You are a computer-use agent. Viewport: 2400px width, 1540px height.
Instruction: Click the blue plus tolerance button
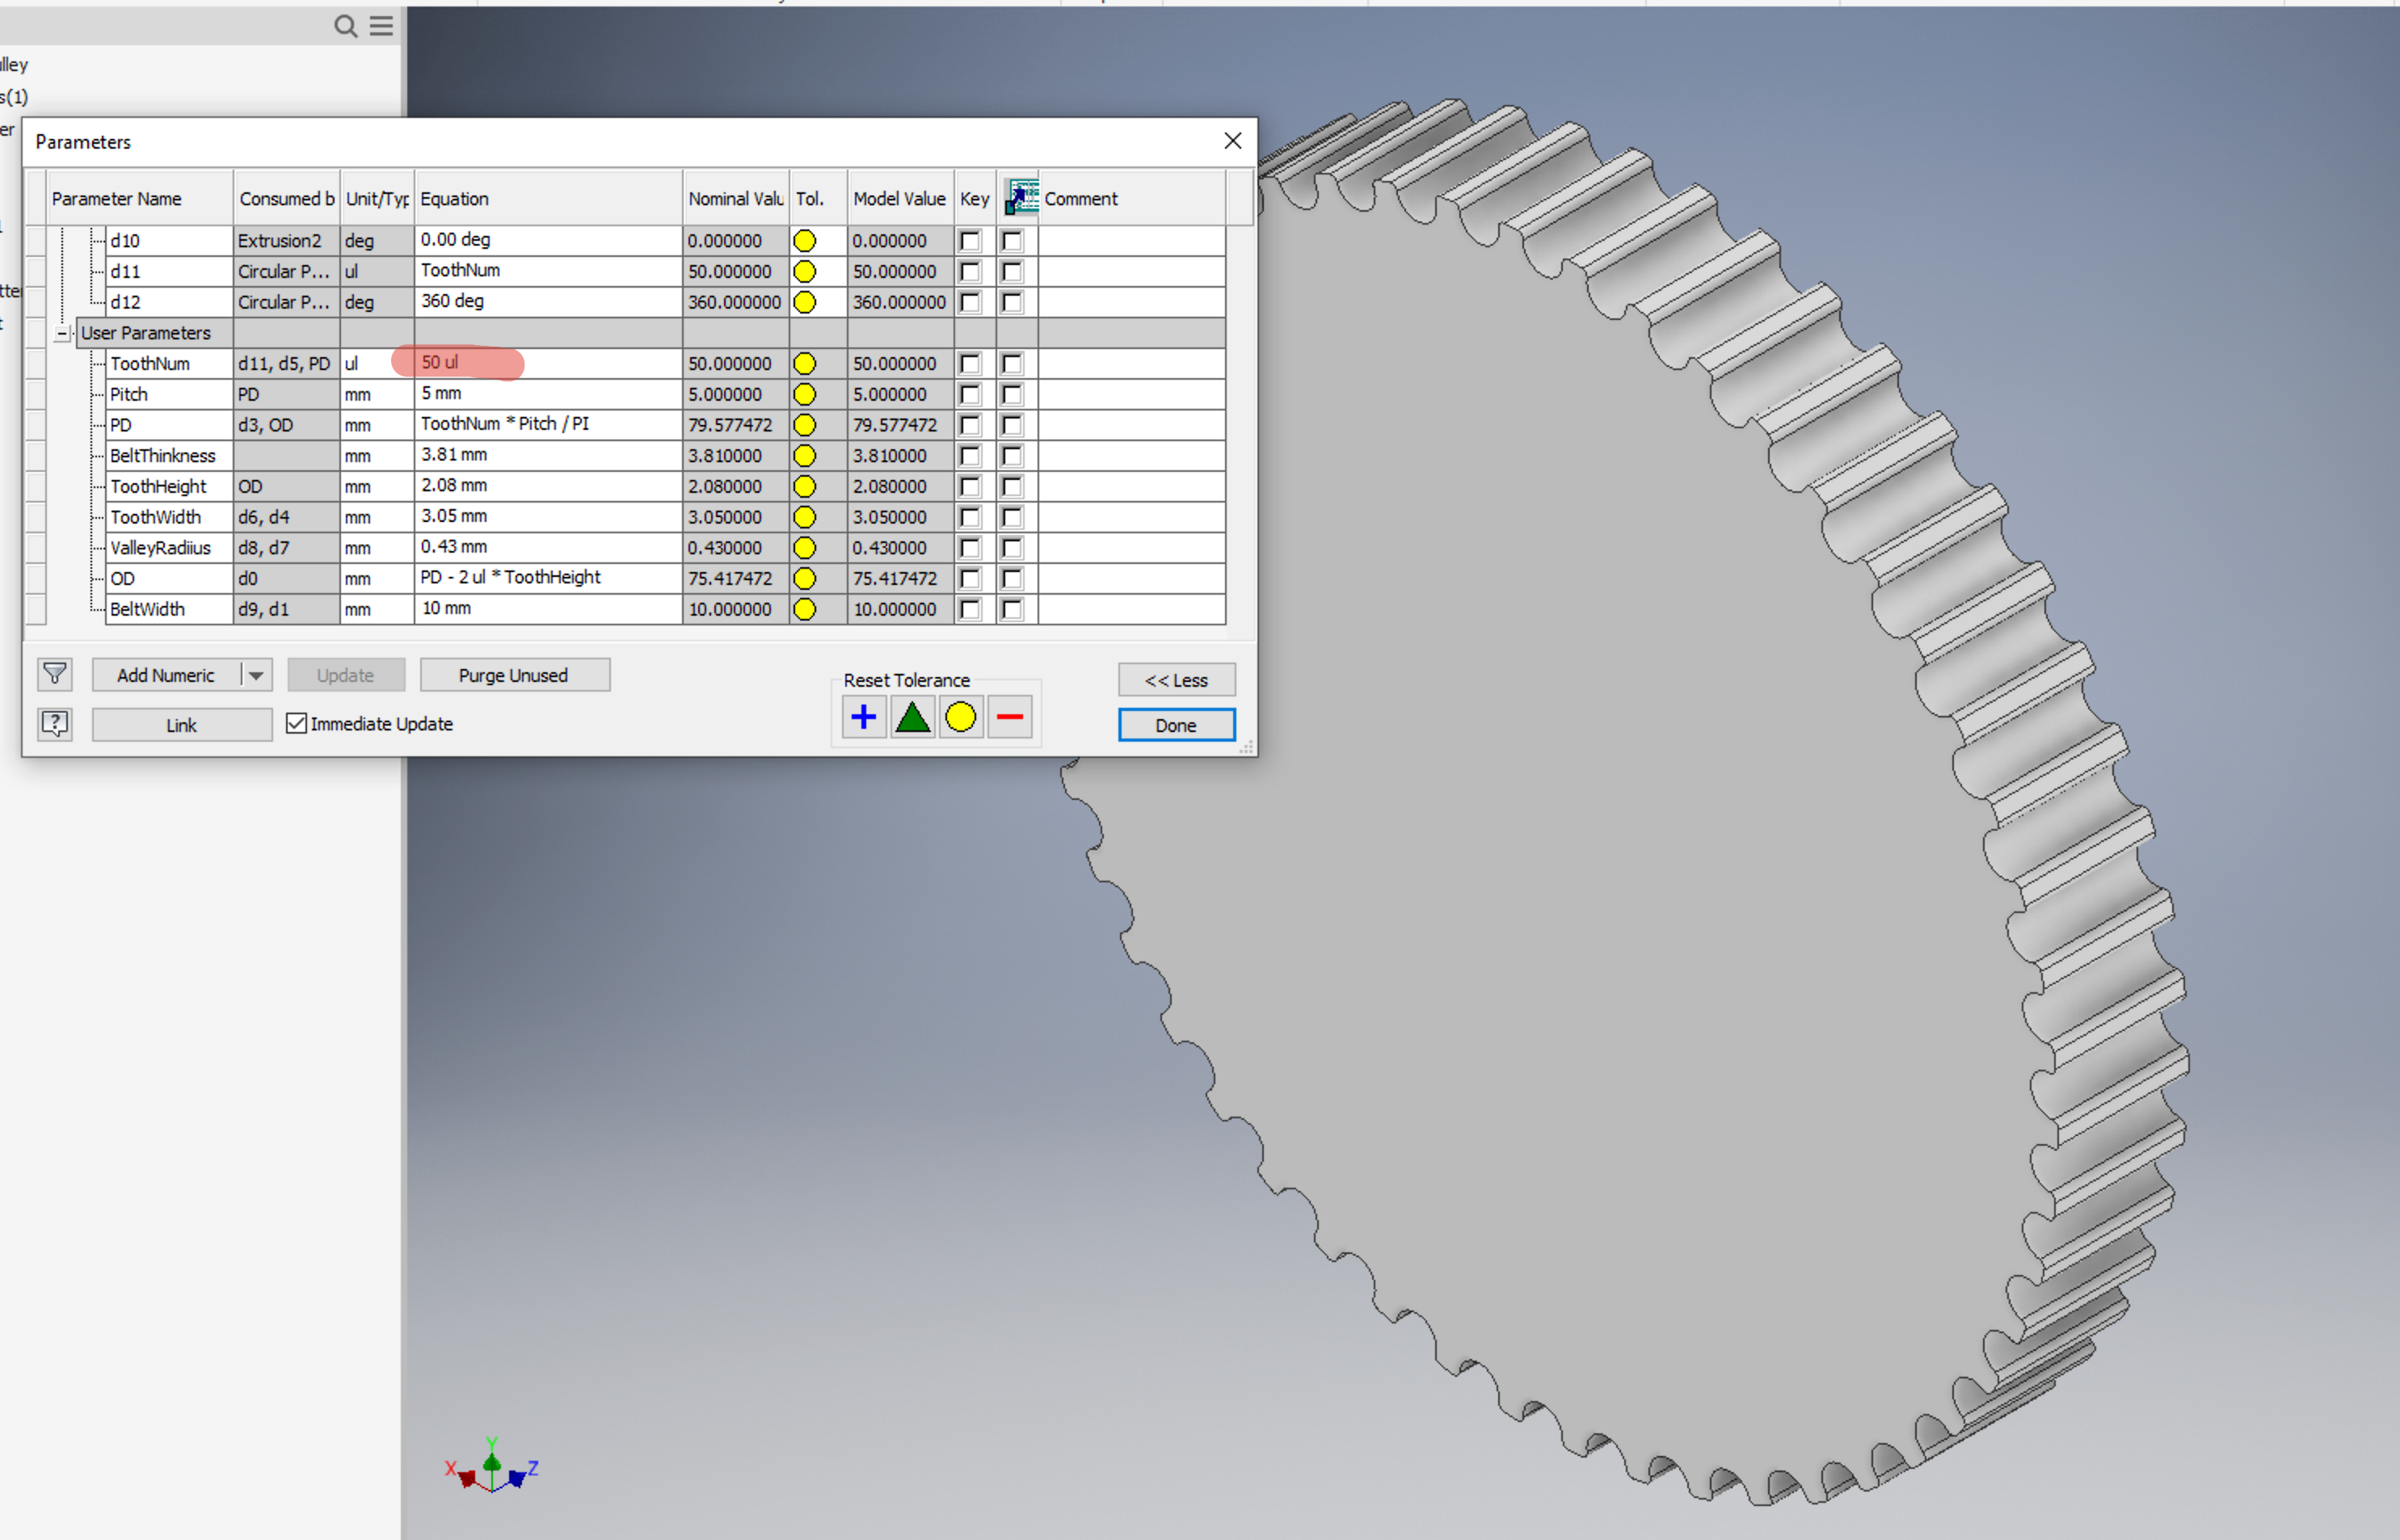[x=863, y=717]
